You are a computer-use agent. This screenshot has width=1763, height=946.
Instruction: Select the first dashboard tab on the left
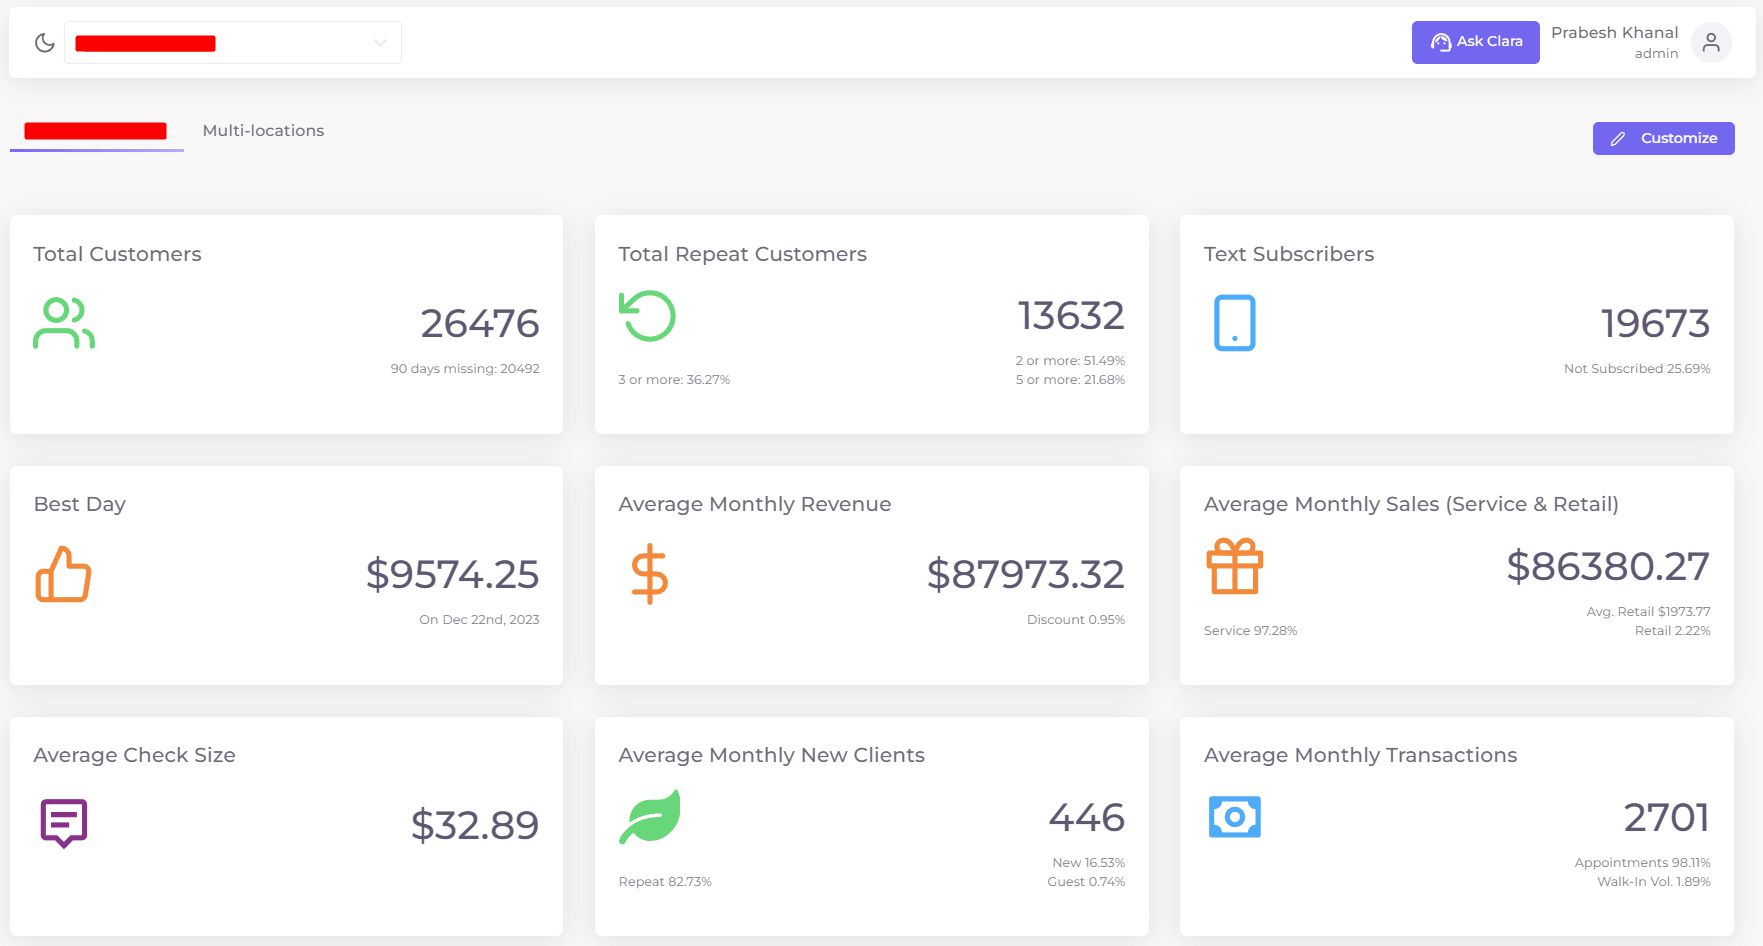[95, 130]
